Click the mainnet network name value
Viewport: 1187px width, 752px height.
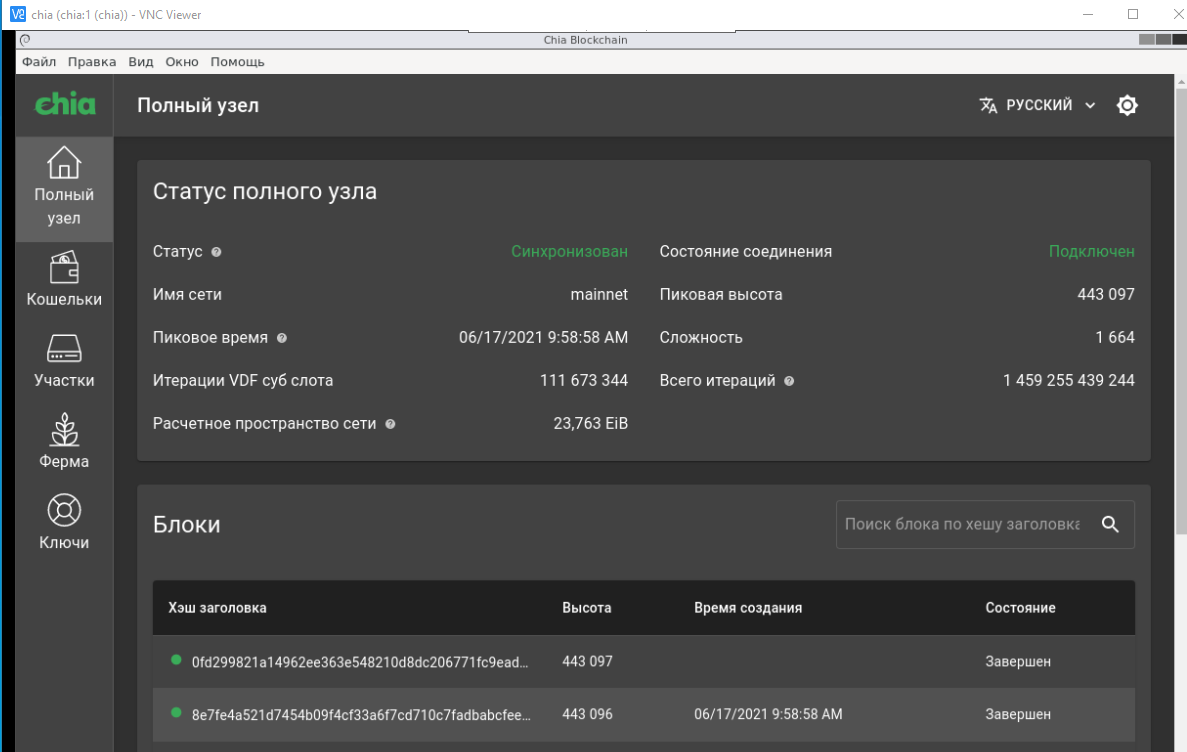pos(599,295)
